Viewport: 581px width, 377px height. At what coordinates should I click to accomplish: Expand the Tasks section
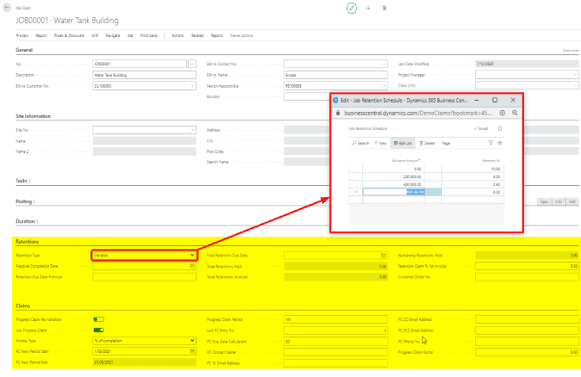click(x=23, y=181)
